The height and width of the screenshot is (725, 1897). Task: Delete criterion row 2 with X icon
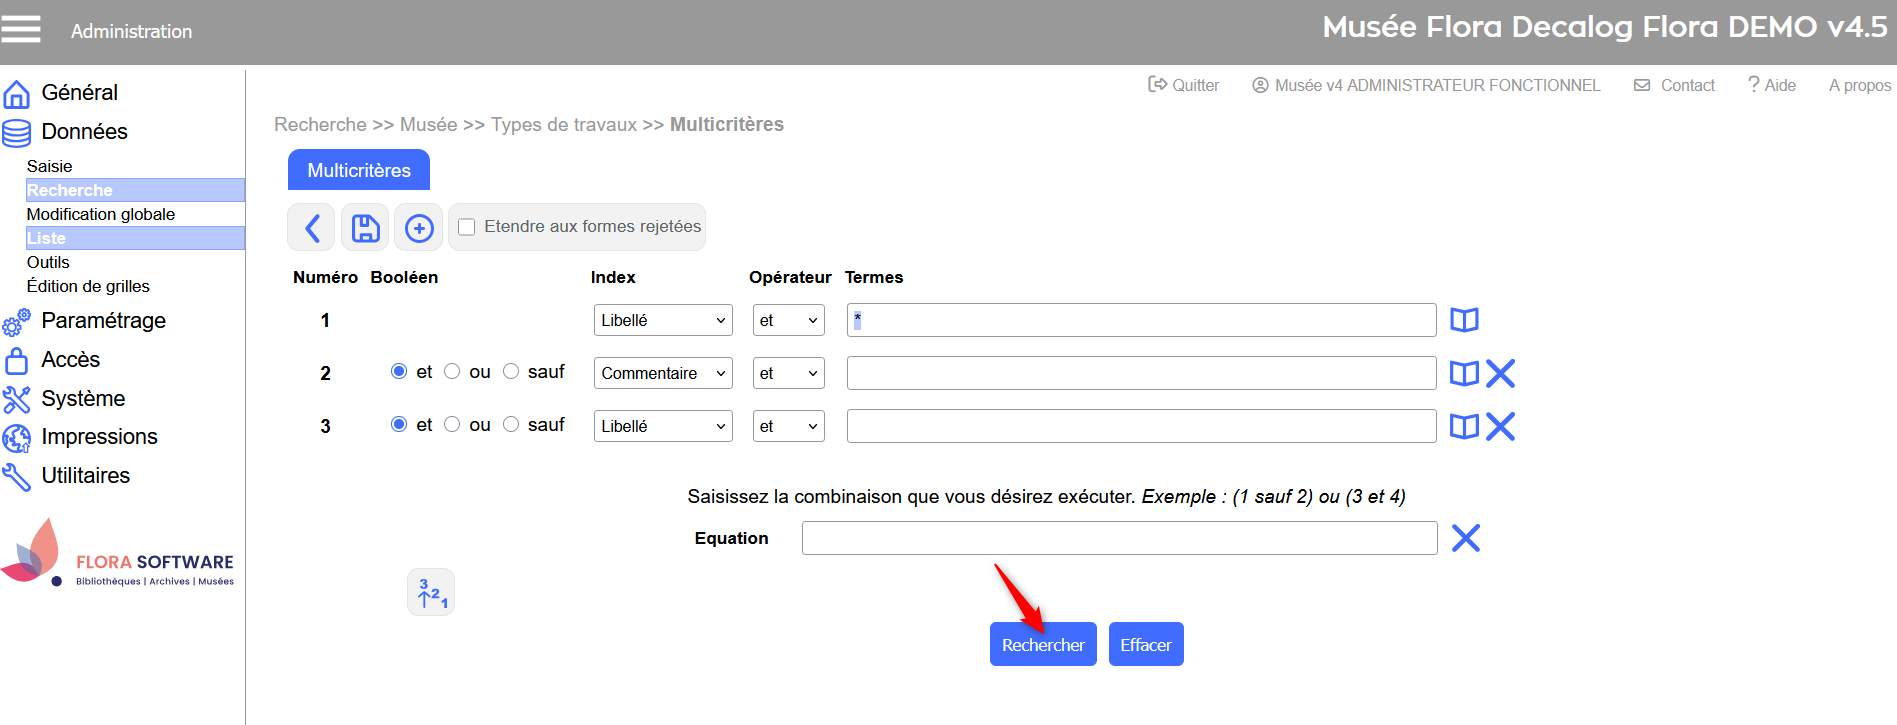[1500, 373]
